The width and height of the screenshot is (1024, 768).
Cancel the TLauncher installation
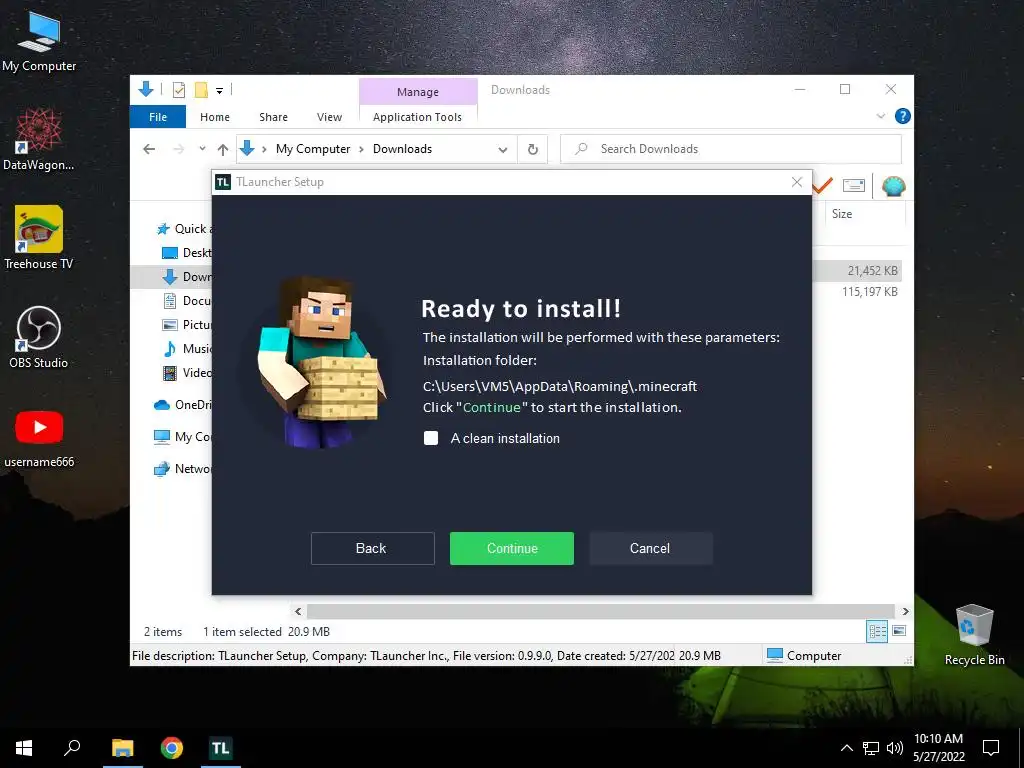(x=650, y=548)
